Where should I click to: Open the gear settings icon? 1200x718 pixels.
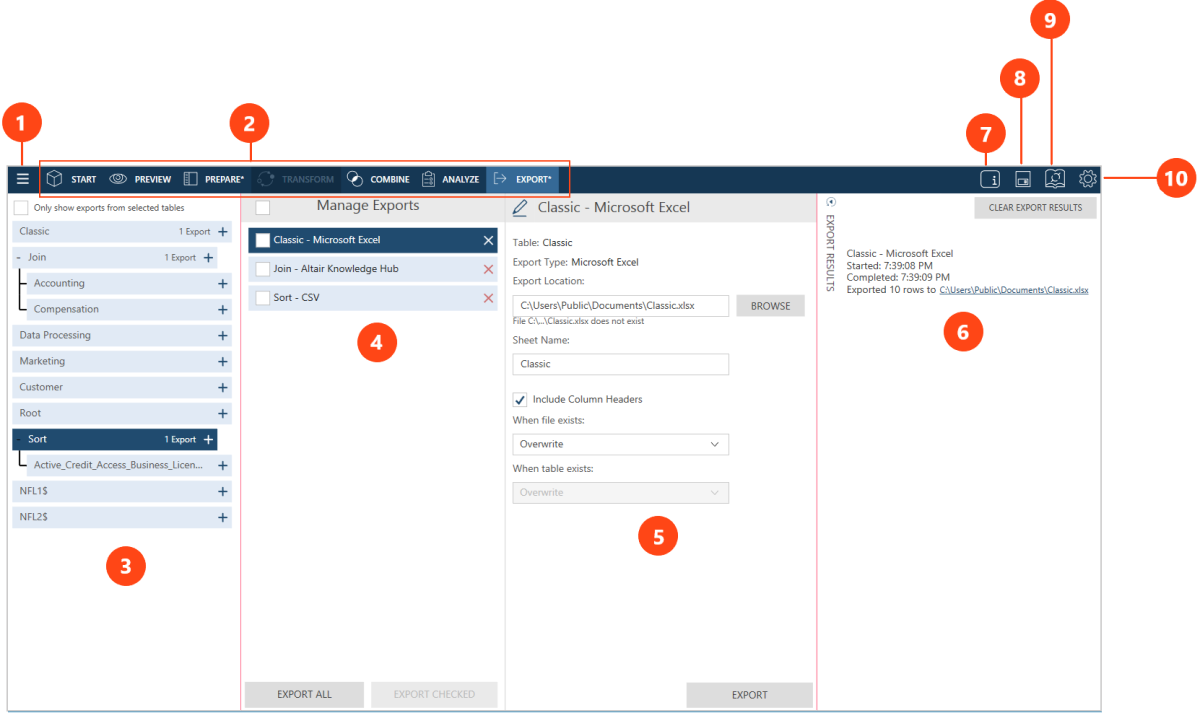(1088, 179)
